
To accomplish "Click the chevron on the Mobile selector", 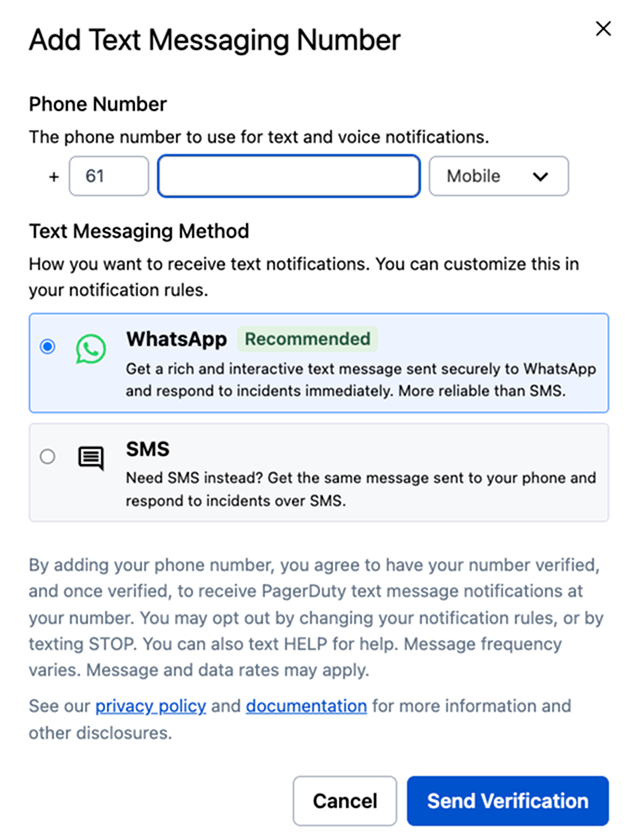I will (541, 176).
